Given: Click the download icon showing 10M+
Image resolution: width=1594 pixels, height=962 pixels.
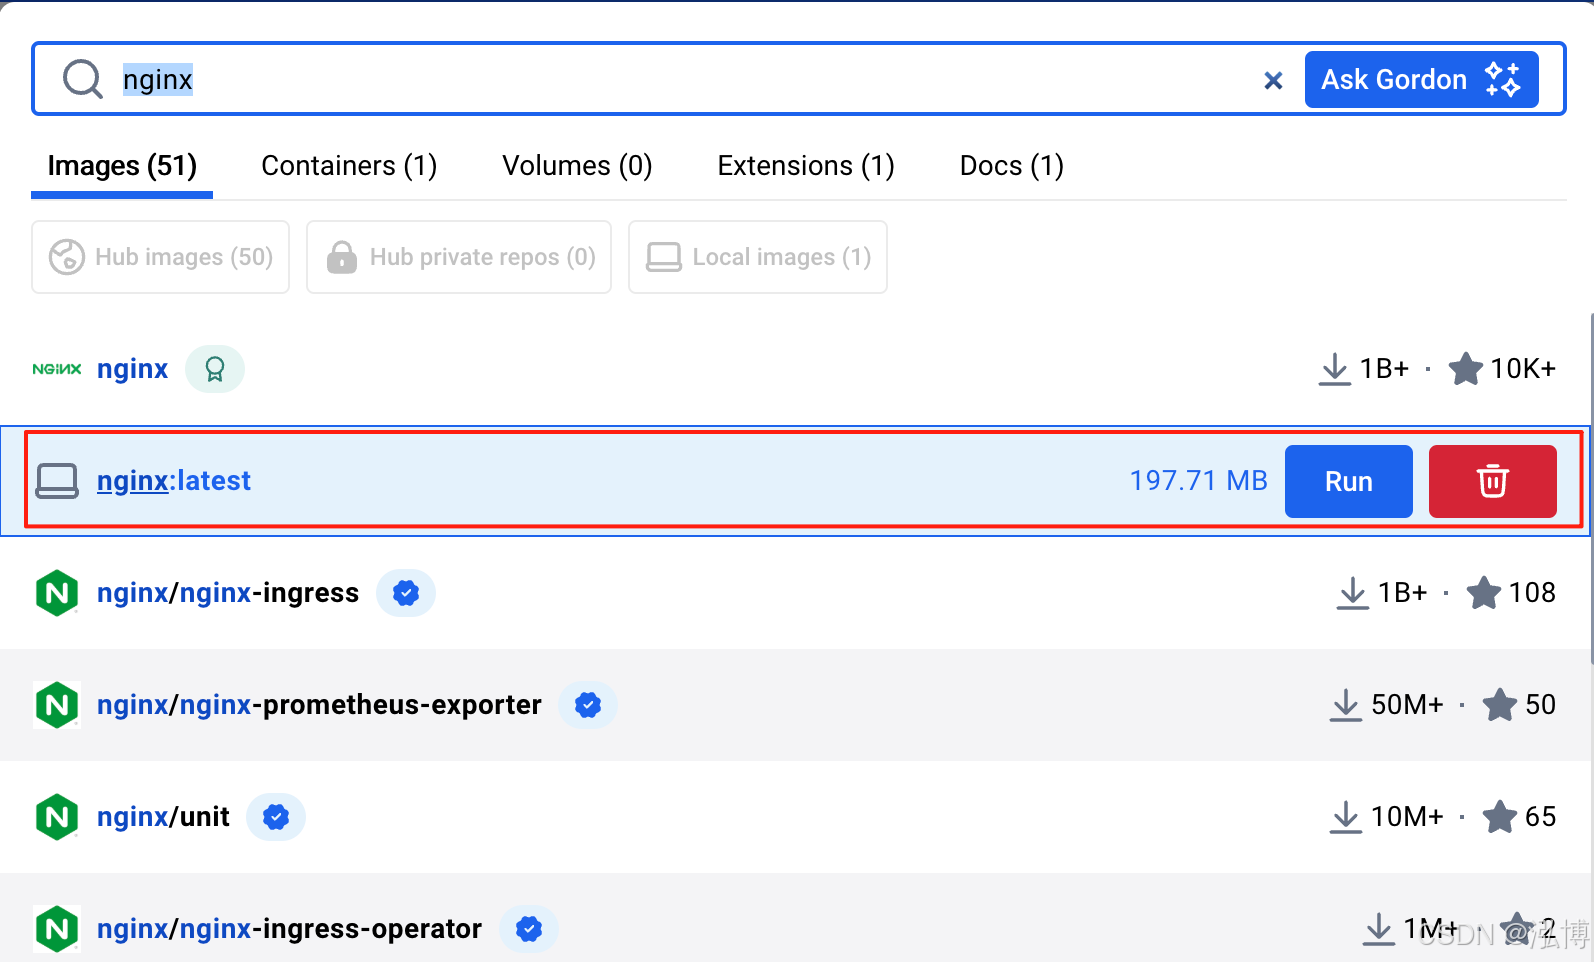Looking at the screenshot, I should tap(1346, 817).
